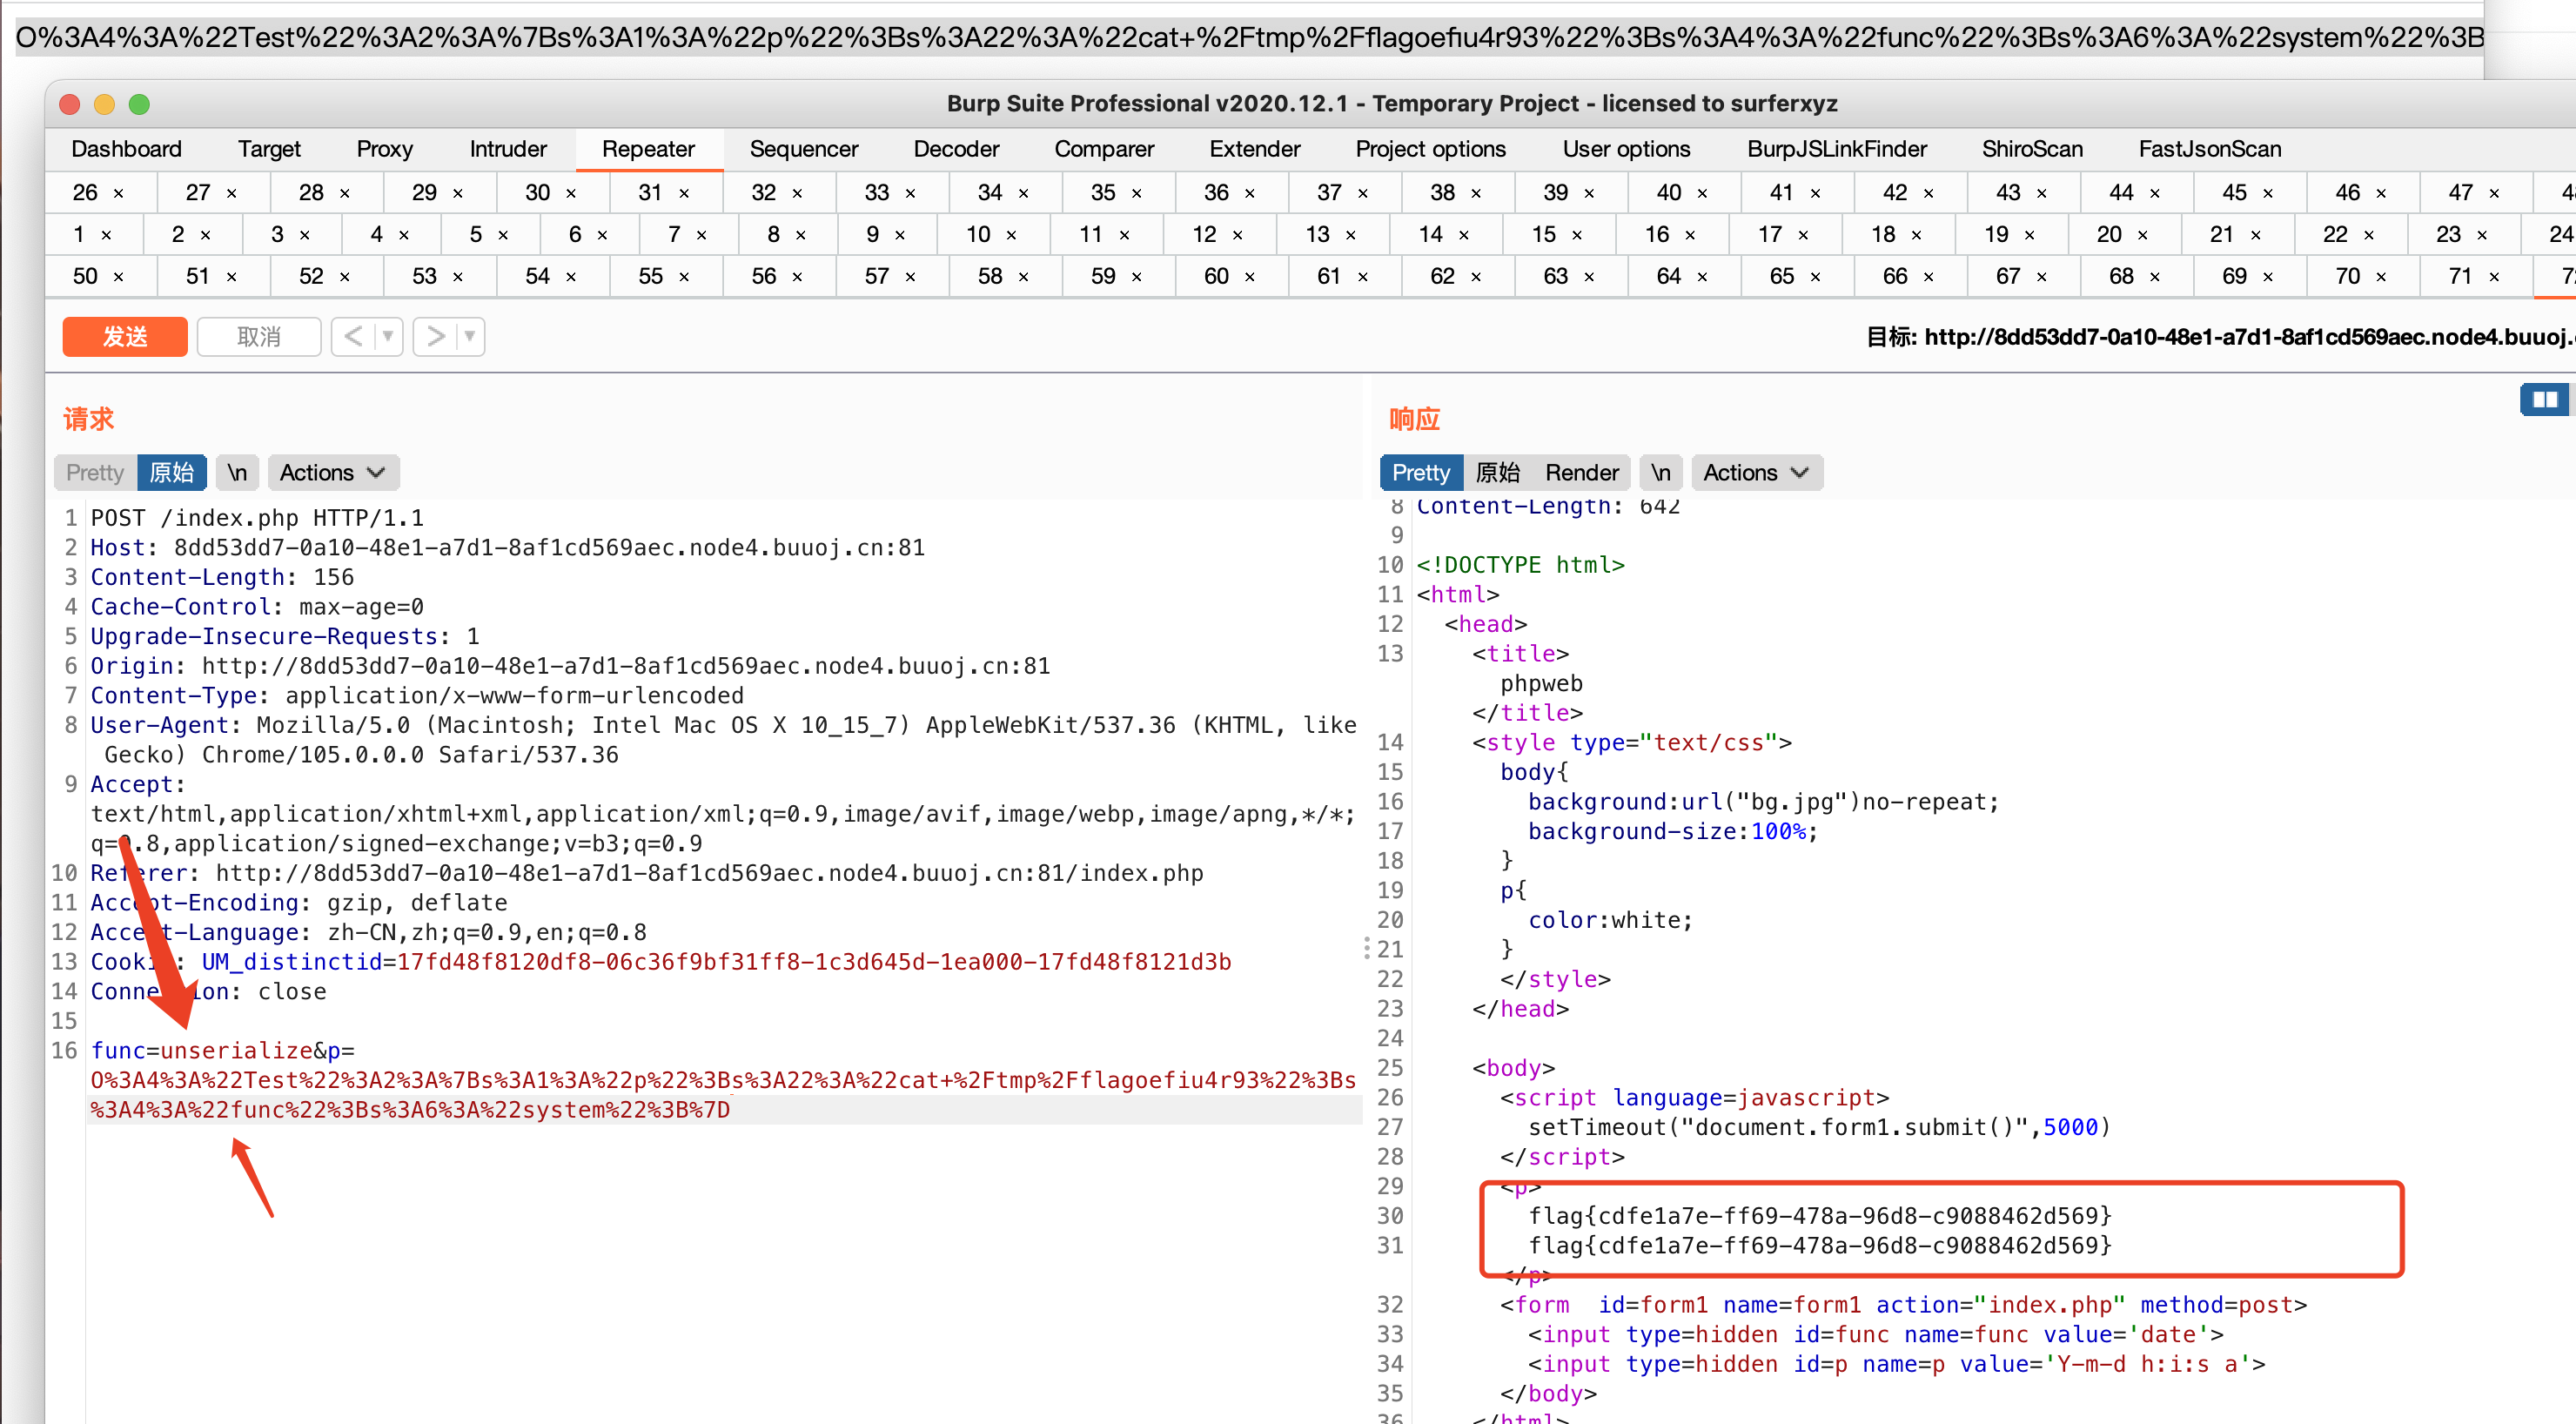Open the Target tab
Image resolution: width=2576 pixels, height=1424 pixels.
coord(269,149)
